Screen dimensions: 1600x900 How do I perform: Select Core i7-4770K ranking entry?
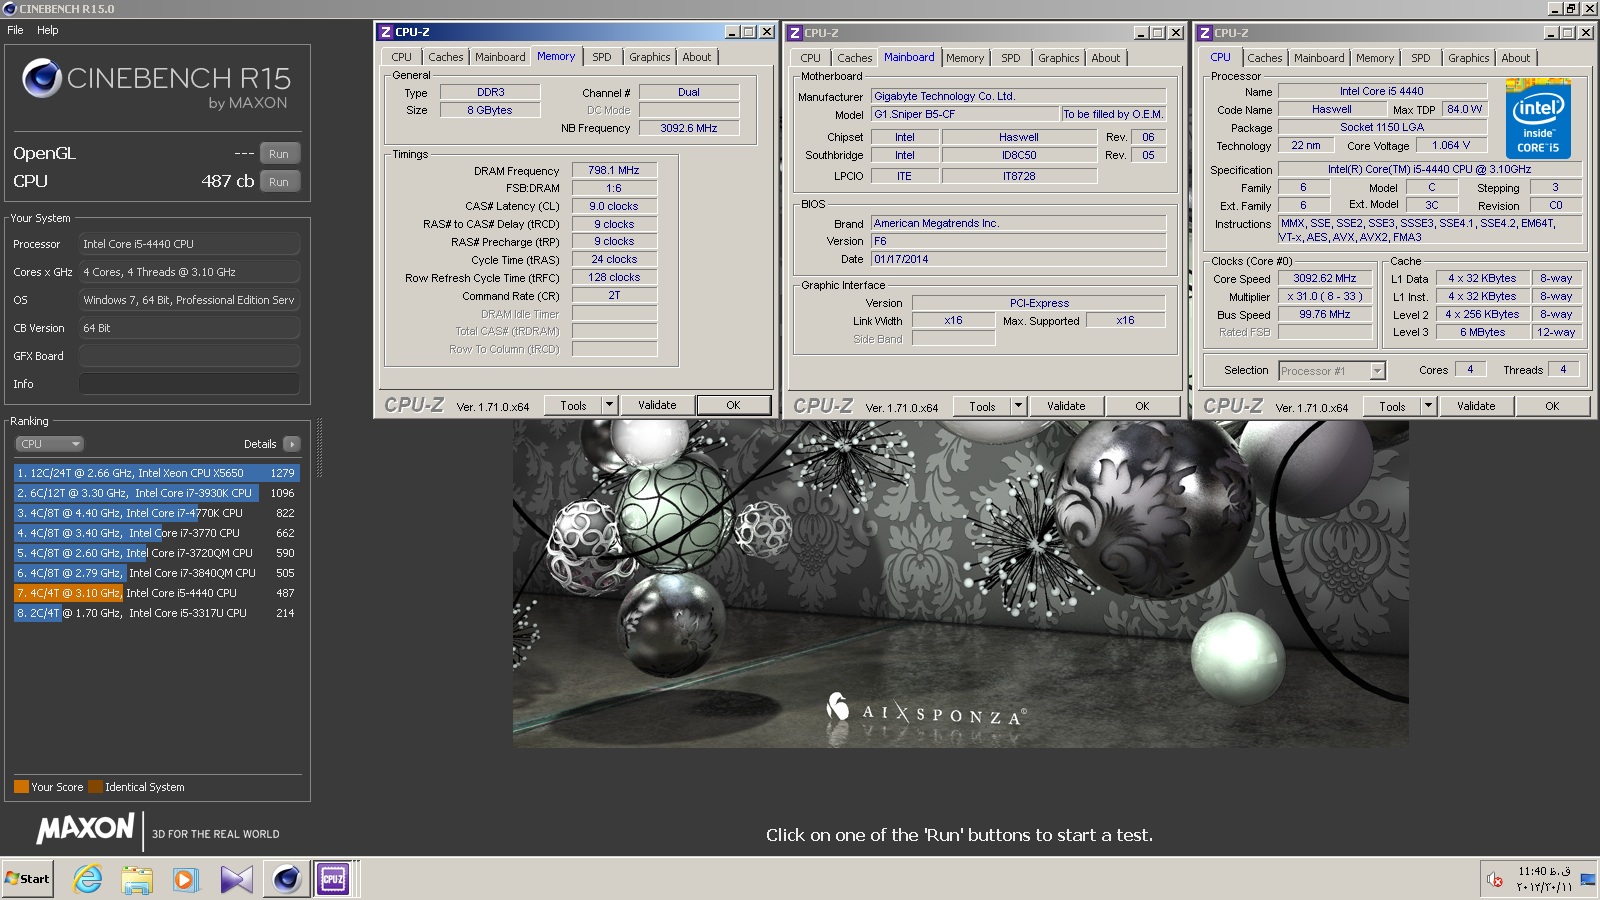coord(156,513)
